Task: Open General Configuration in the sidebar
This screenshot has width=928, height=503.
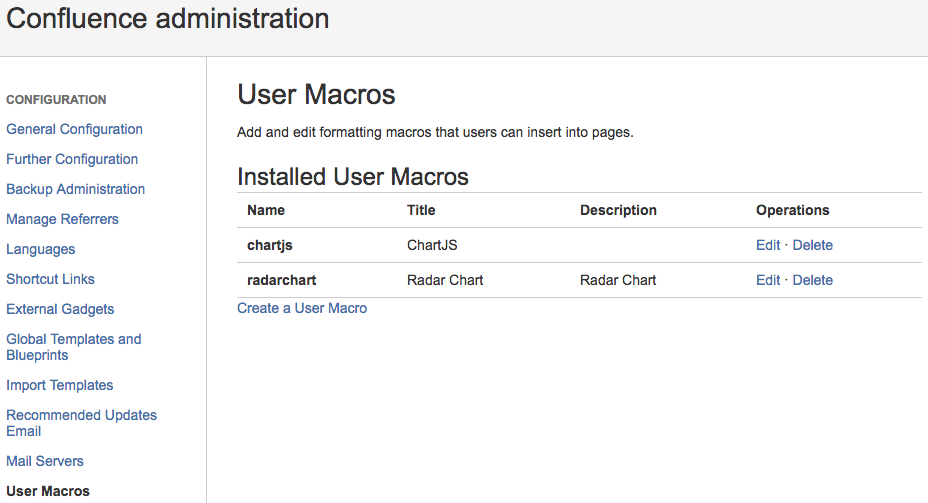Action: pyautogui.click(x=74, y=129)
